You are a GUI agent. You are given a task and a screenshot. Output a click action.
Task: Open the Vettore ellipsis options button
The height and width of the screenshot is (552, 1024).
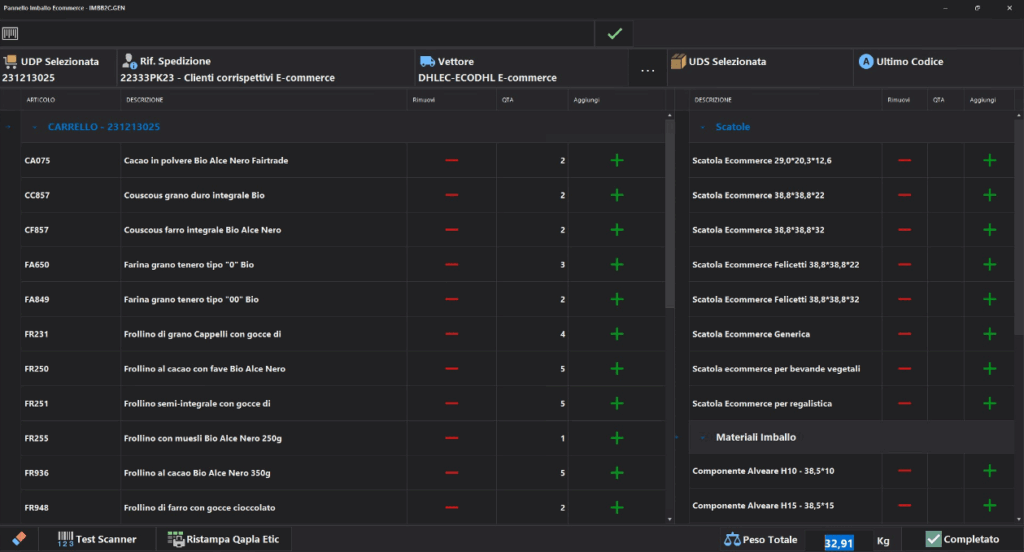[x=647, y=70]
